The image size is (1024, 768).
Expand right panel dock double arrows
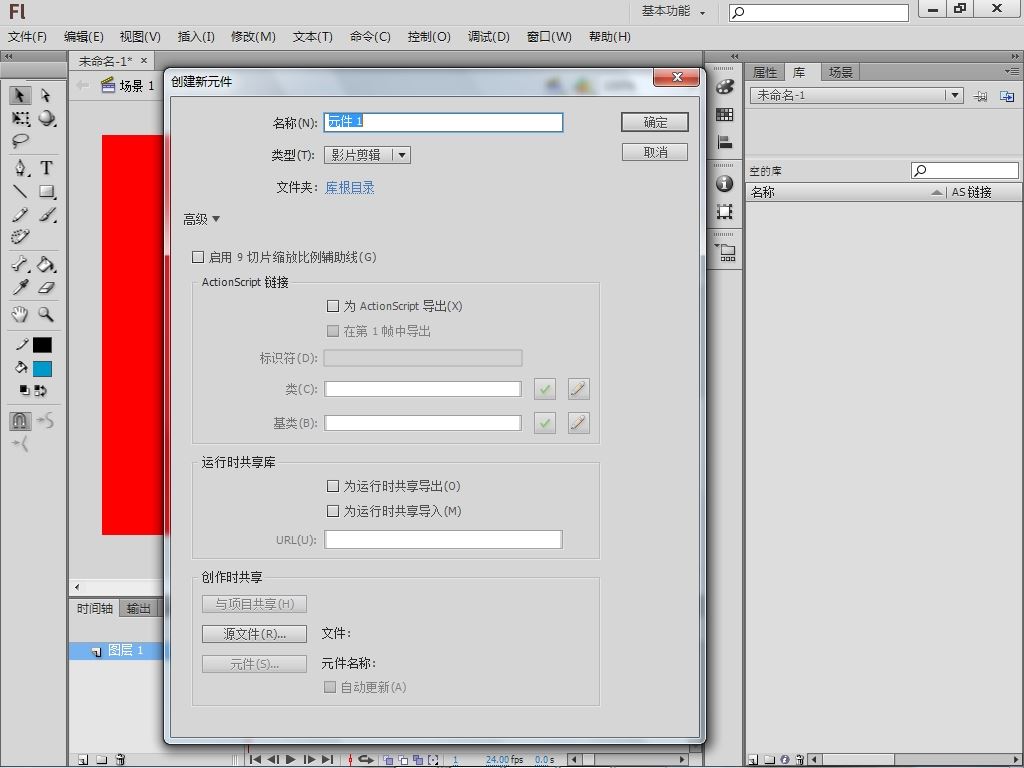735,56
